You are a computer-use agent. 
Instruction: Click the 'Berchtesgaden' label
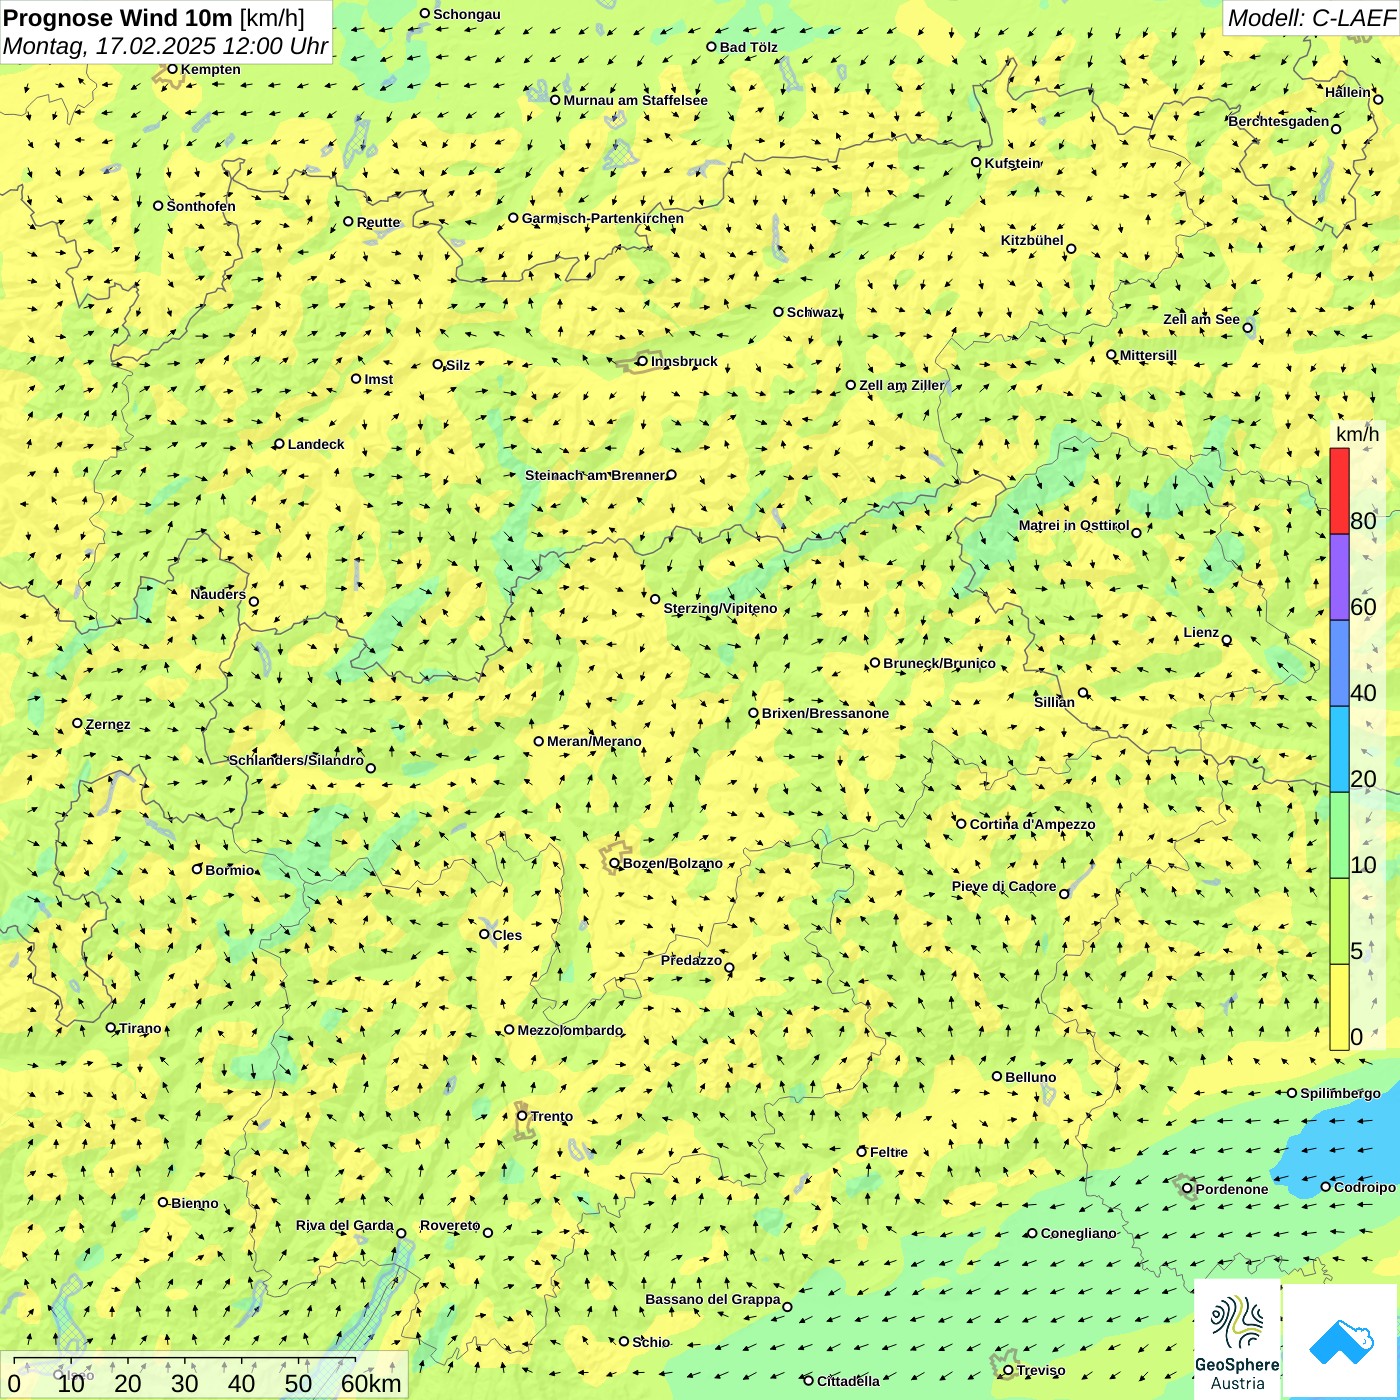coord(1279,121)
